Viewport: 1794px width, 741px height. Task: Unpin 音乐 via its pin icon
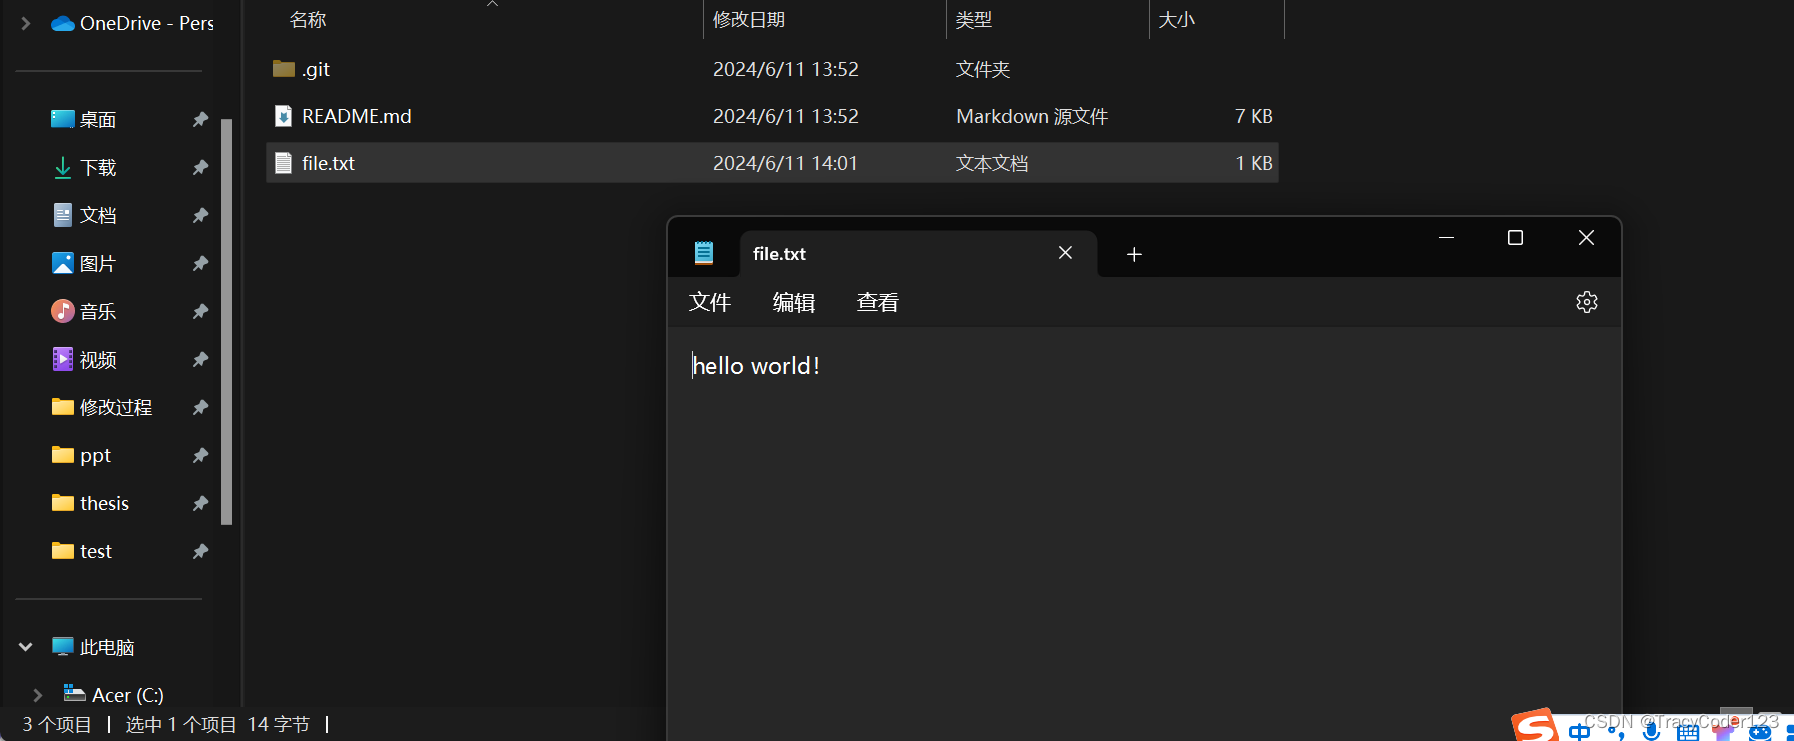click(200, 311)
